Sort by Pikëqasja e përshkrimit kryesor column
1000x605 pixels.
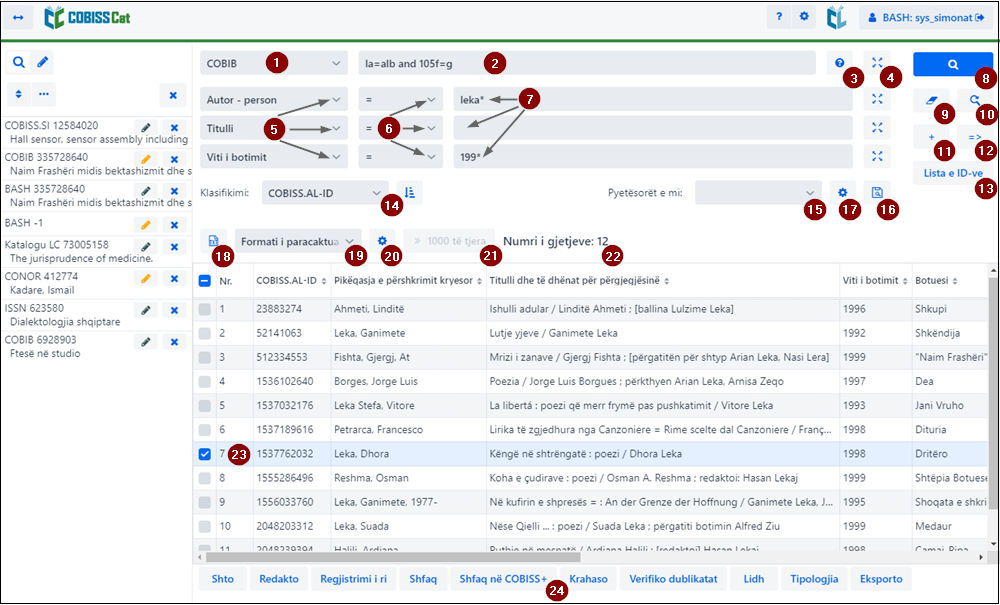[408, 281]
